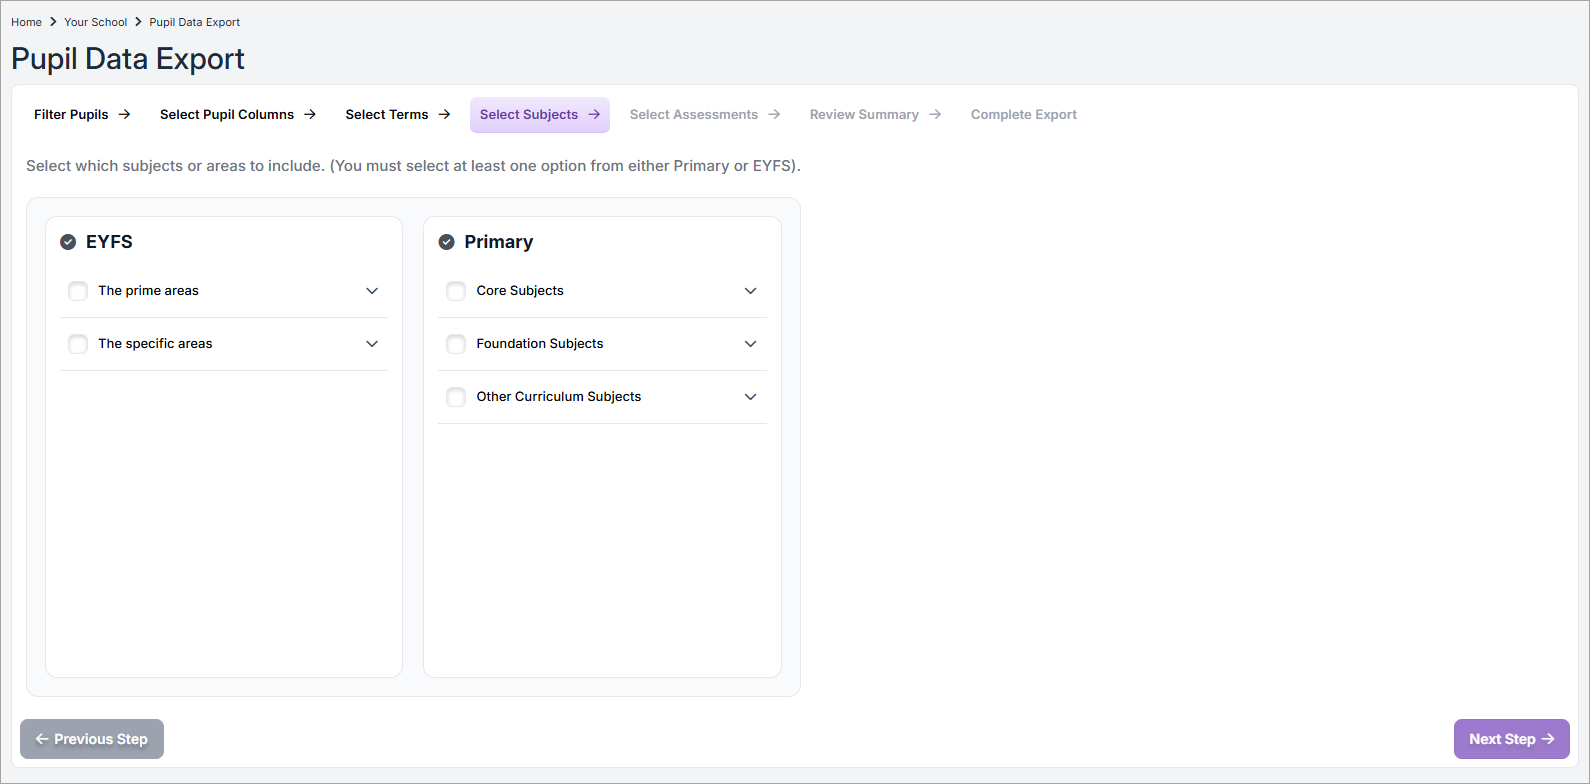This screenshot has width=1590, height=784.
Task: Tick the prime areas checkbox
Action: tap(78, 291)
